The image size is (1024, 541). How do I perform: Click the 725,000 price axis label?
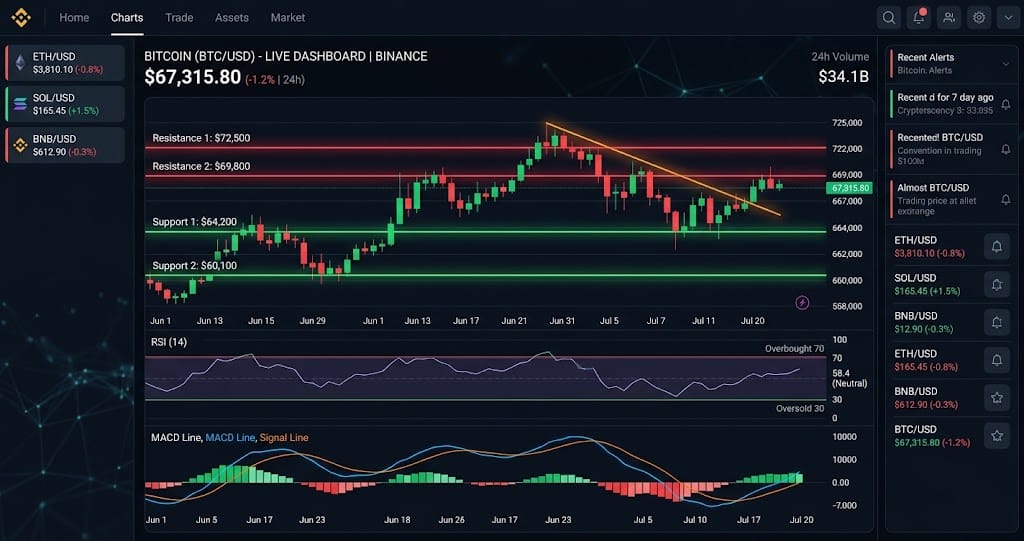(x=848, y=123)
